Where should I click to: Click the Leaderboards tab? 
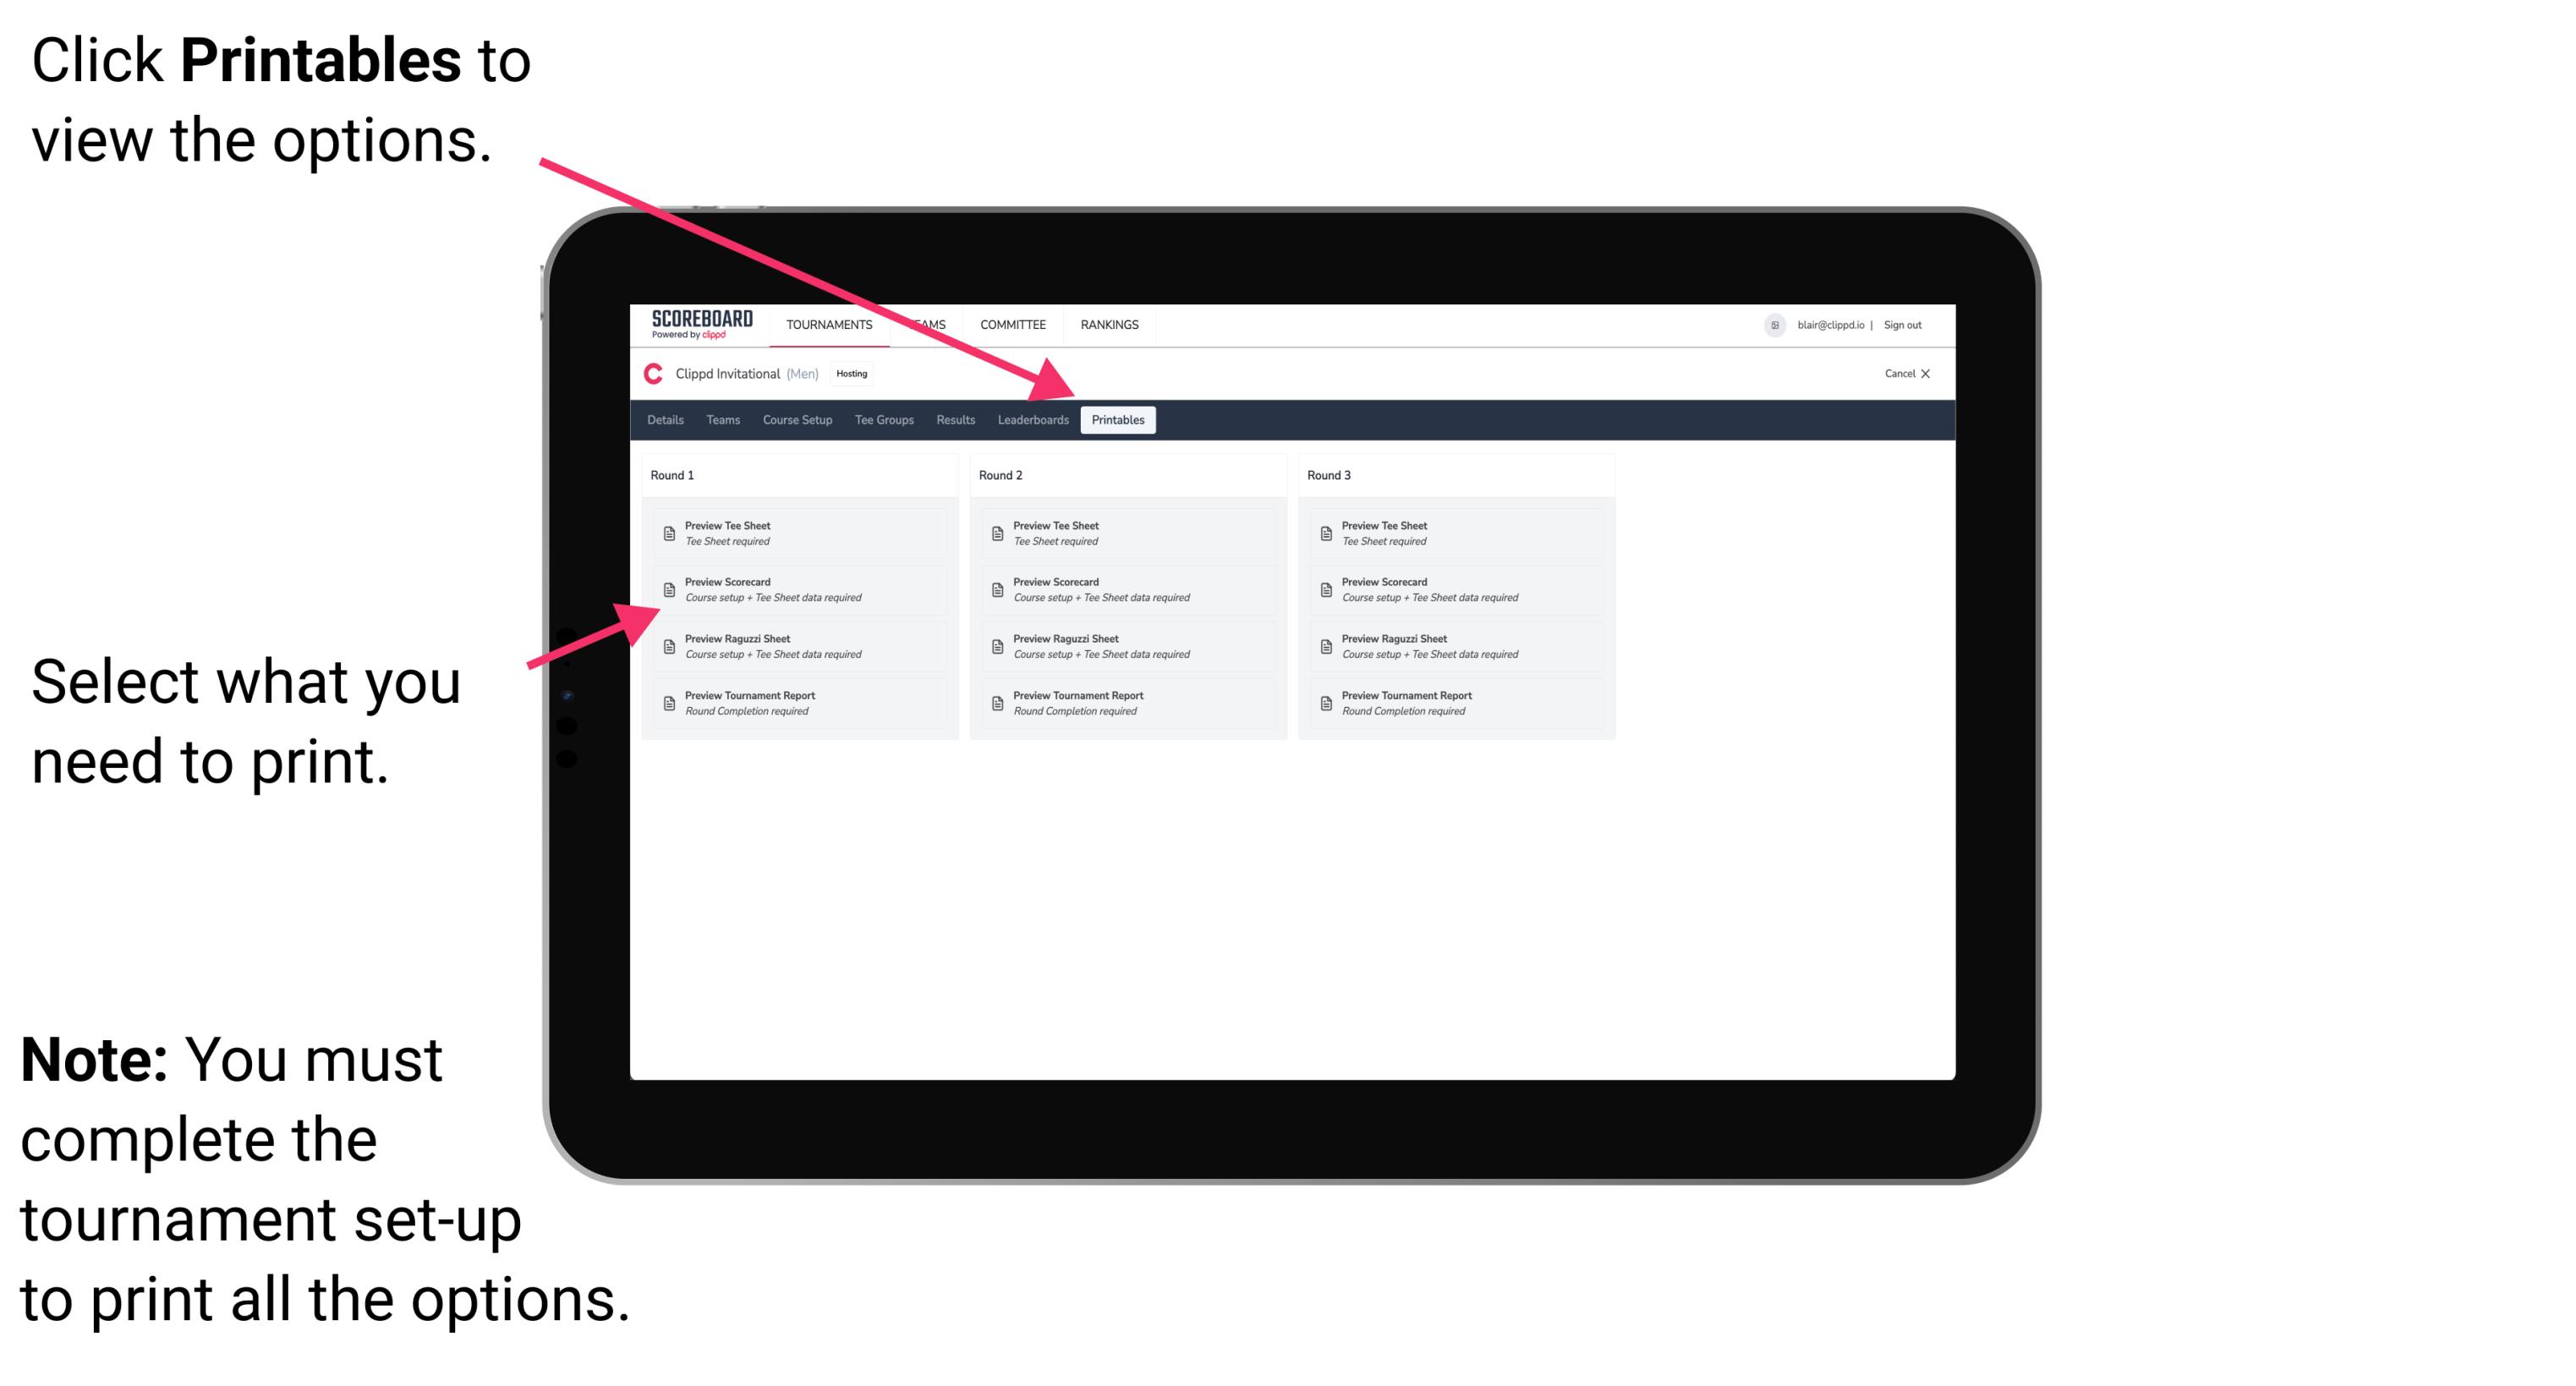coord(1033,420)
